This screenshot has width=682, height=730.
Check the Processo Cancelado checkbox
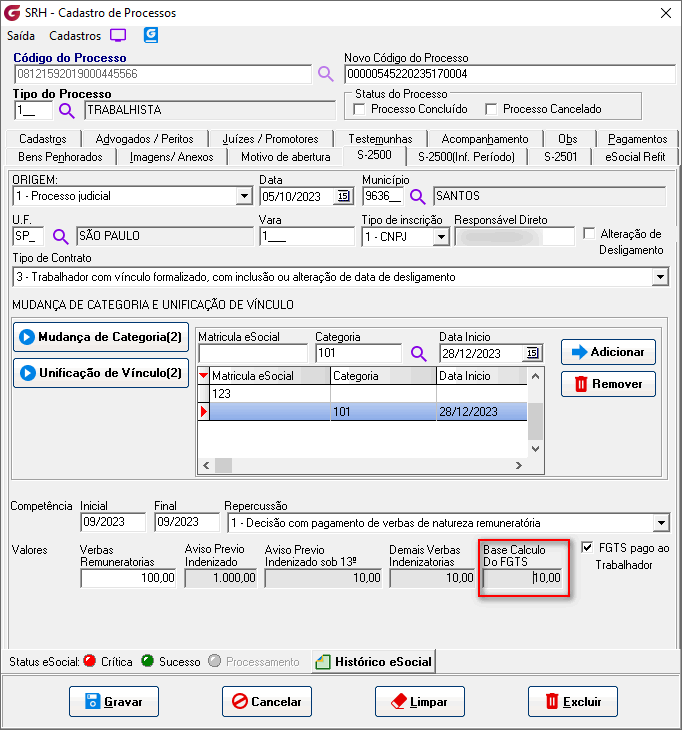point(491,109)
